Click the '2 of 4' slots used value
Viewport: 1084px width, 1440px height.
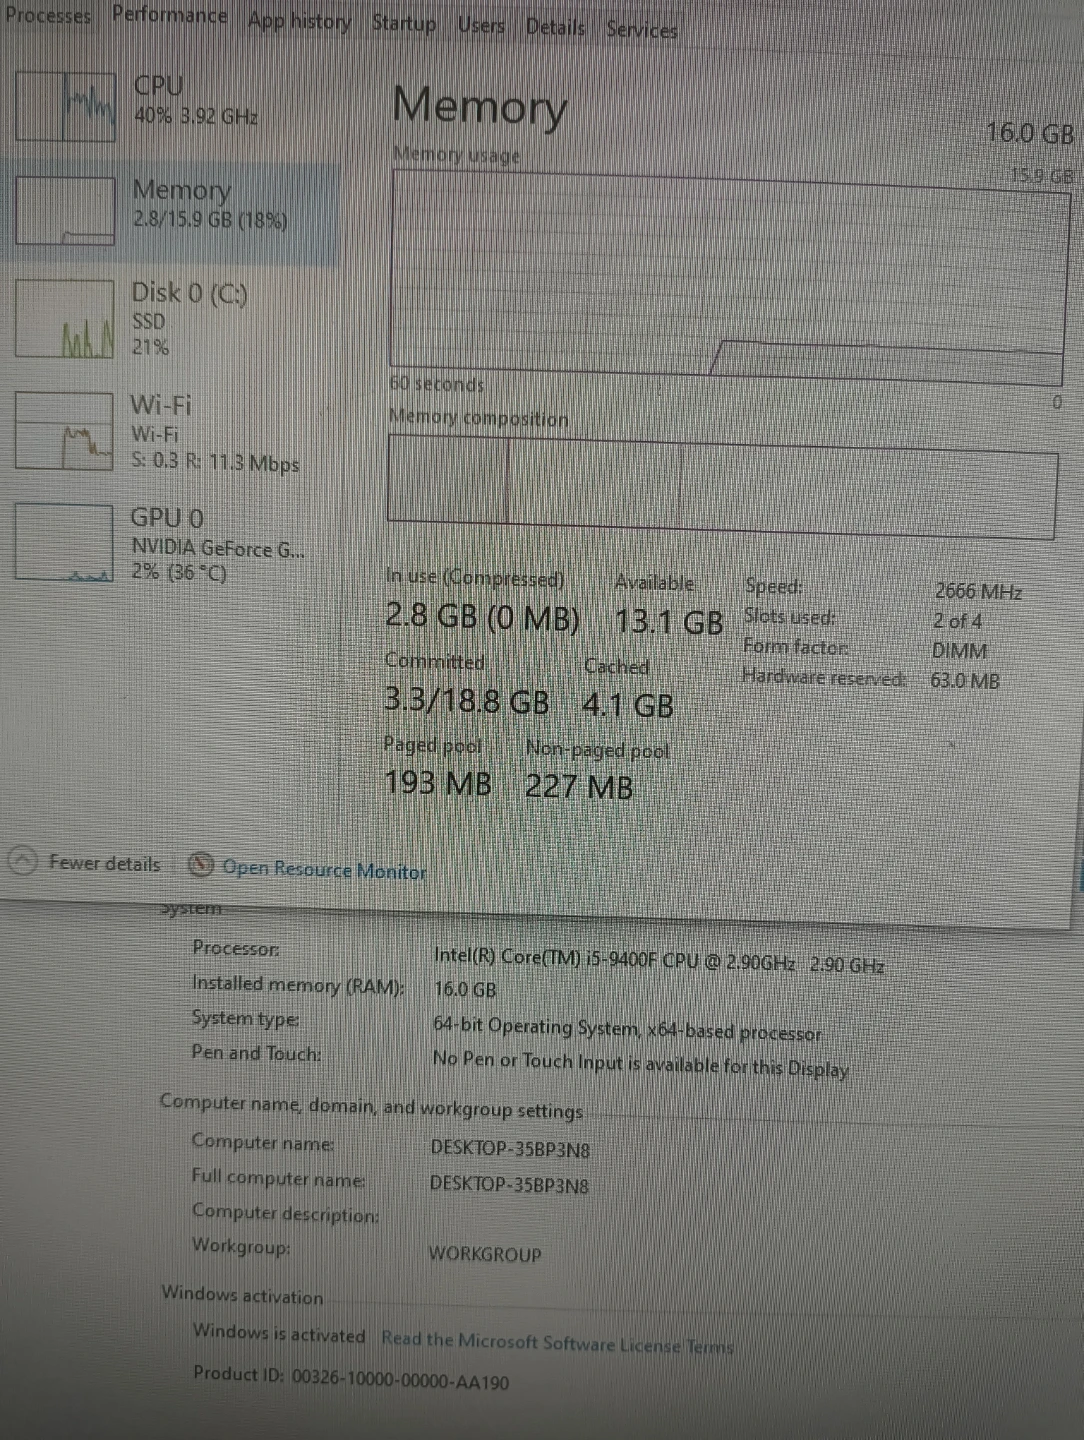(957, 621)
